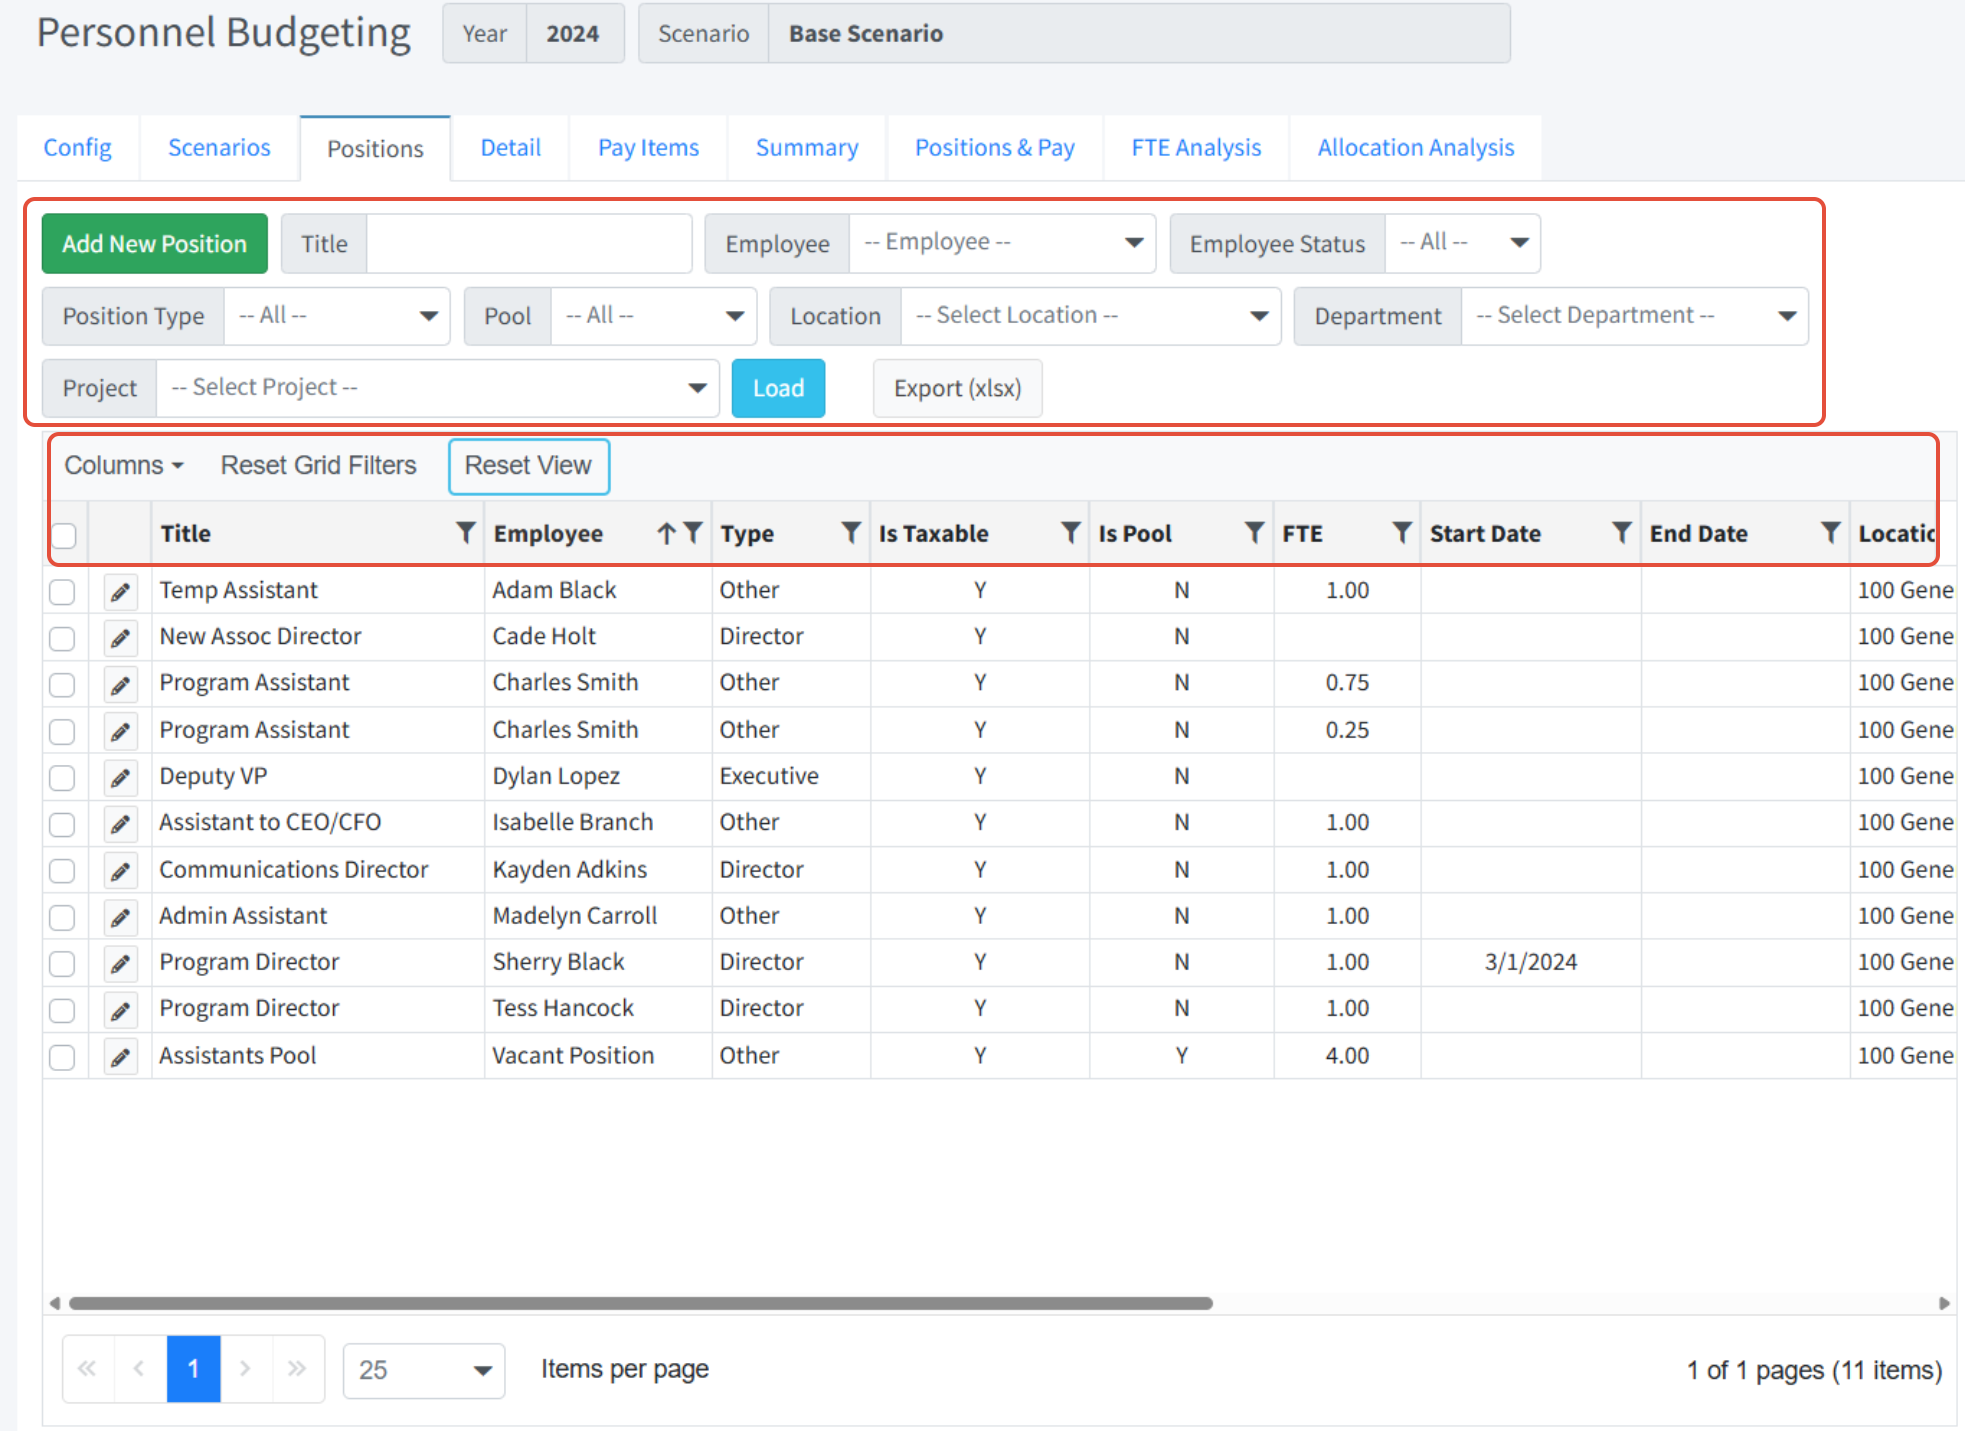Screen dimensions: 1965x1431
Task: Open the Pay Items tab
Action: pyautogui.click(x=648, y=148)
